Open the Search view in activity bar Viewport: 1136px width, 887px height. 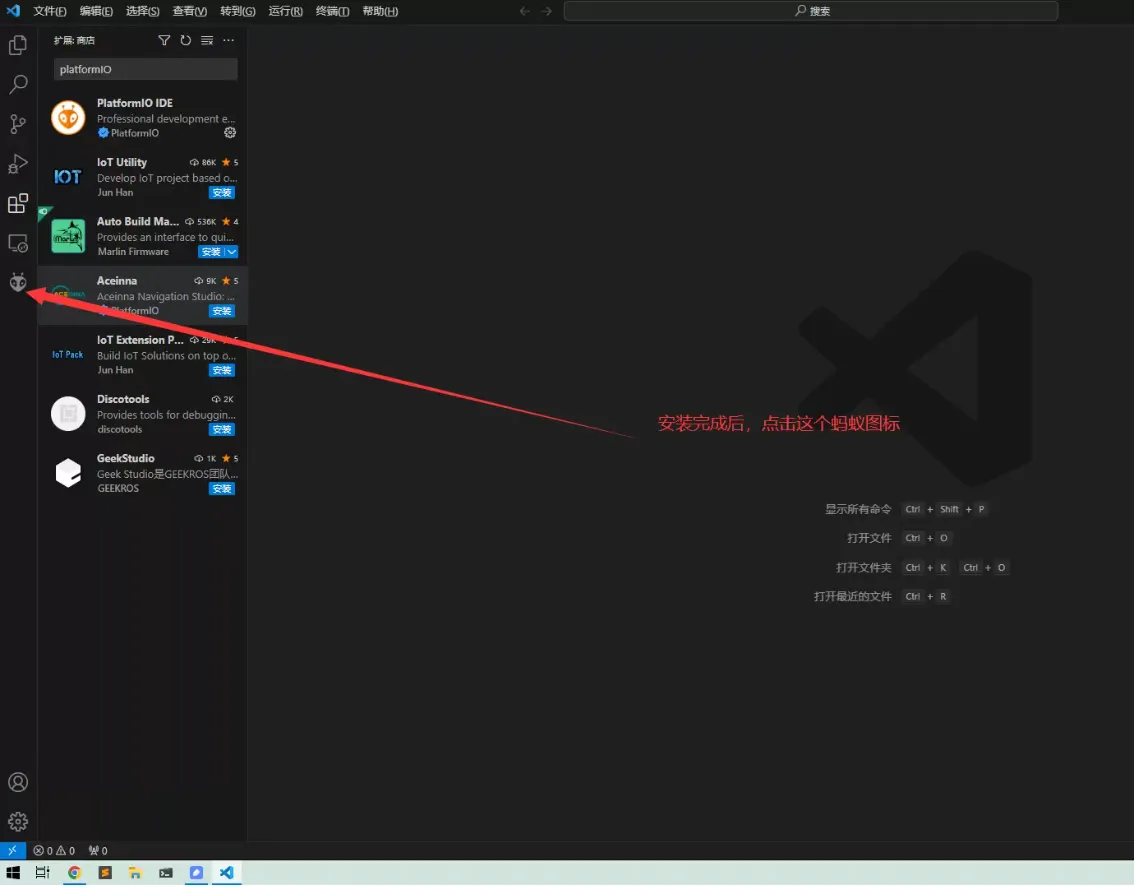17,84
